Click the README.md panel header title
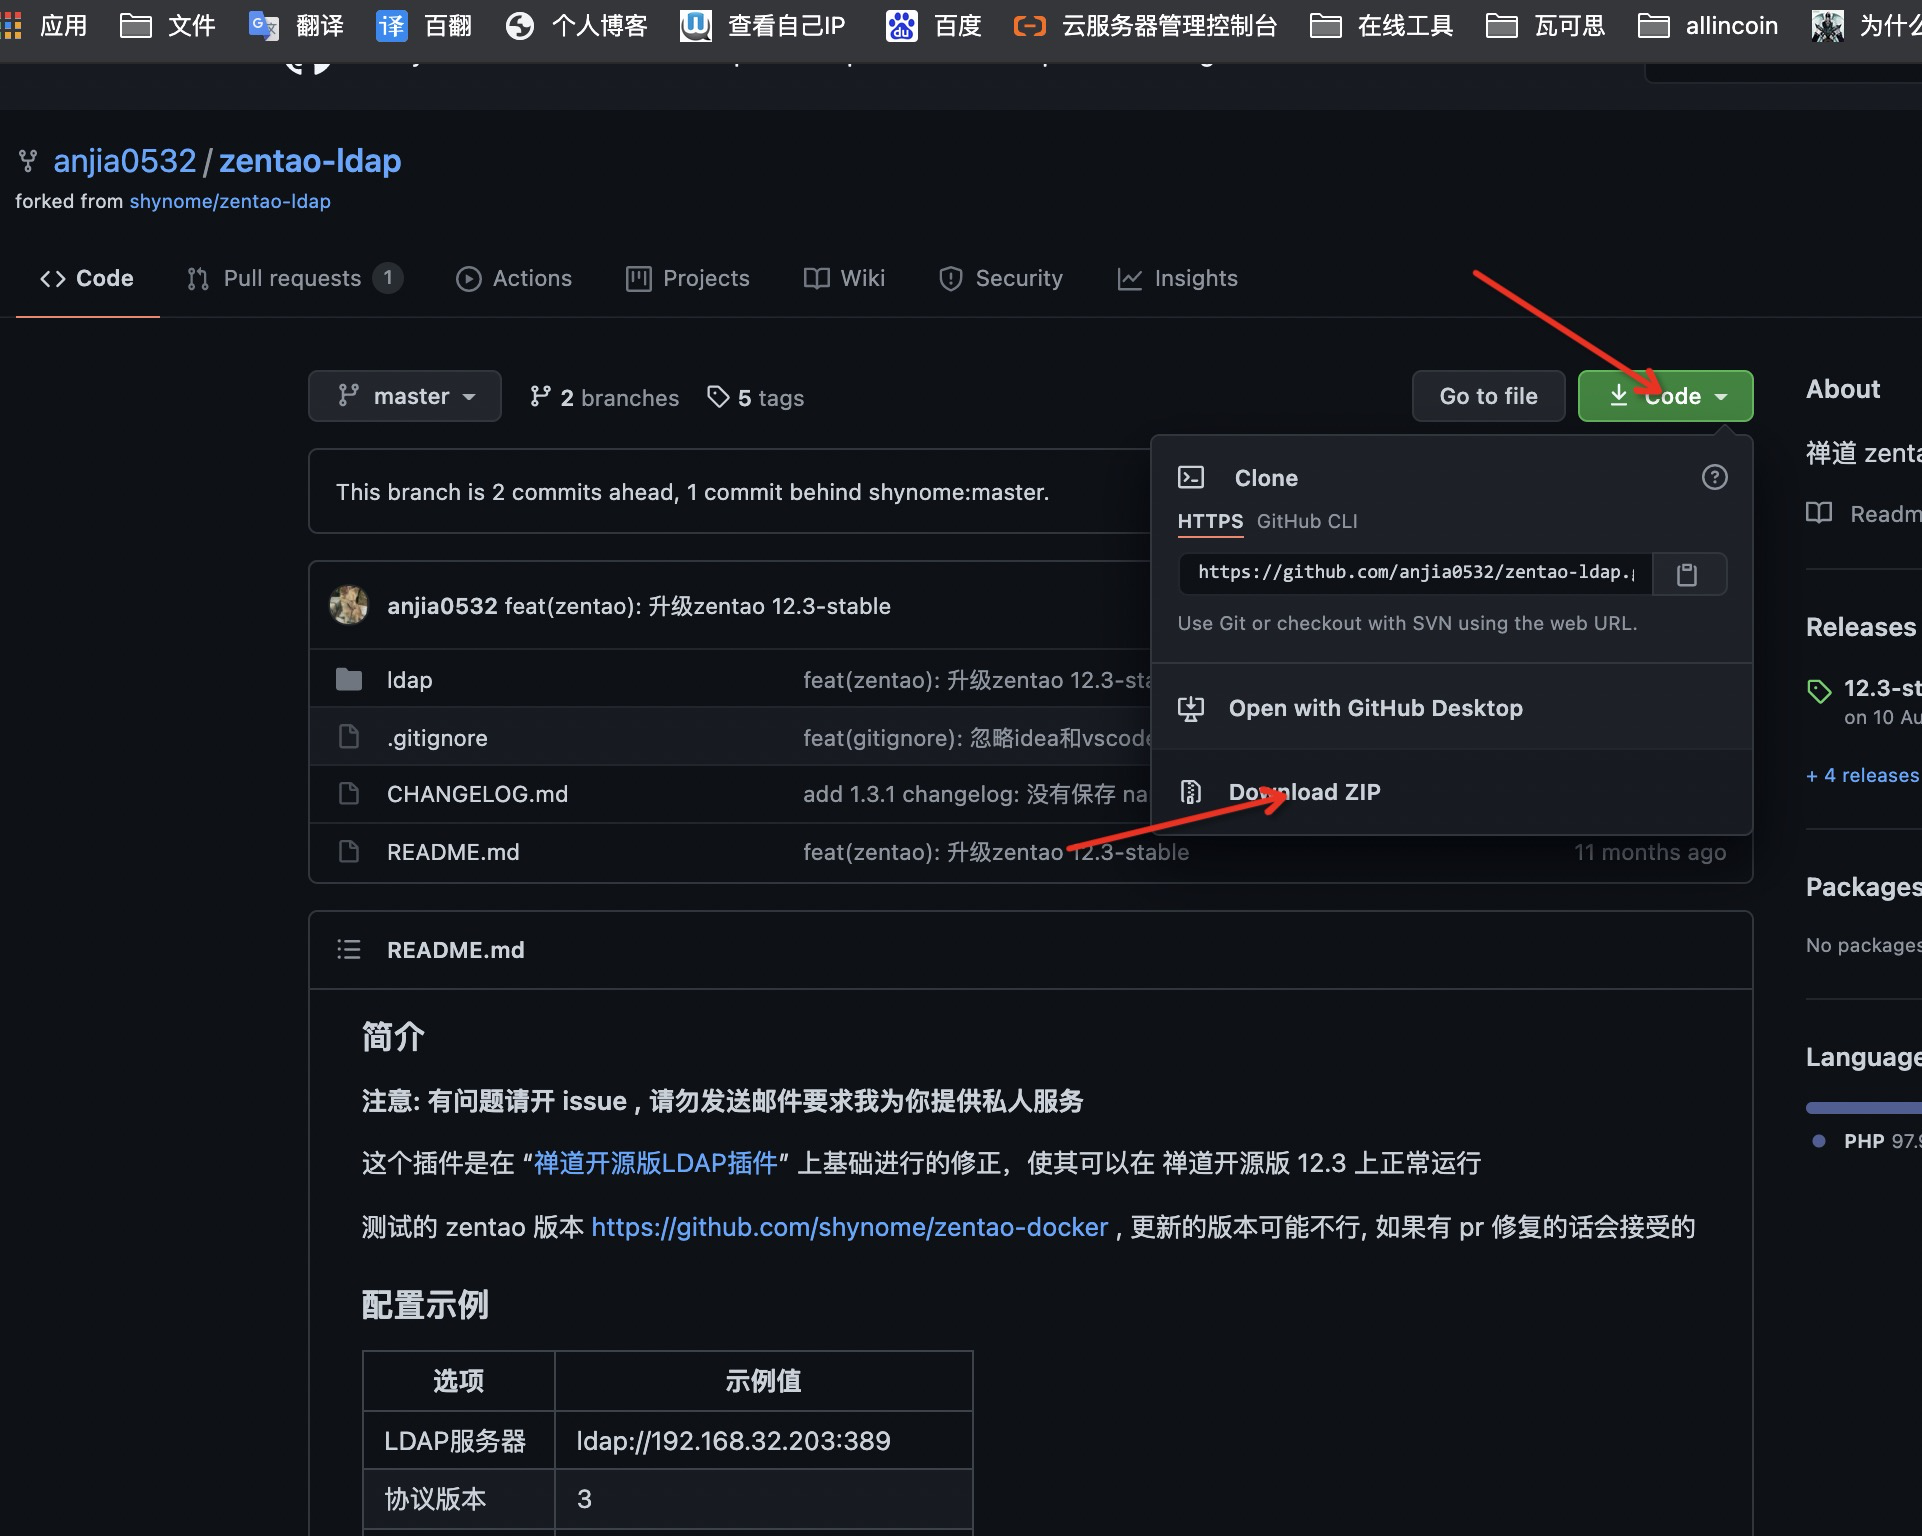This screenshot has width=1922, height=1536. click(455, 950)
